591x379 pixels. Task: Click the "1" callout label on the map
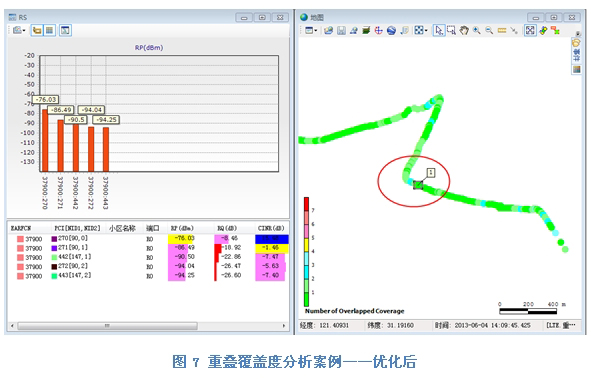click(431, 173)
